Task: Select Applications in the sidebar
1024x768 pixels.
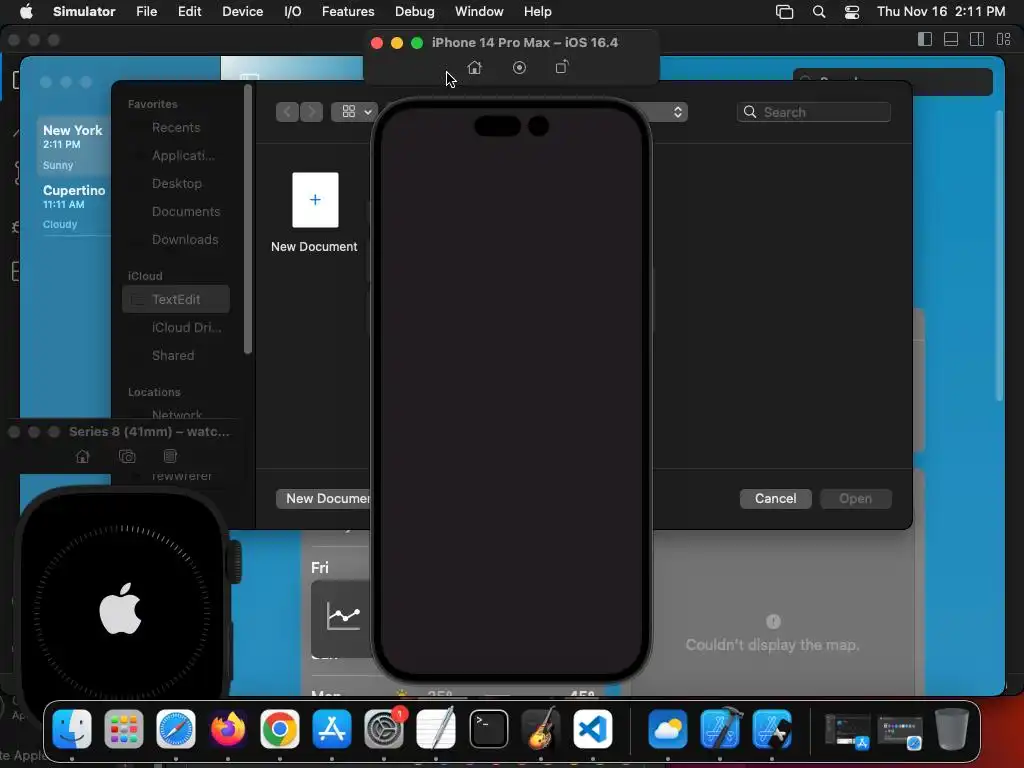Action: 176,155
